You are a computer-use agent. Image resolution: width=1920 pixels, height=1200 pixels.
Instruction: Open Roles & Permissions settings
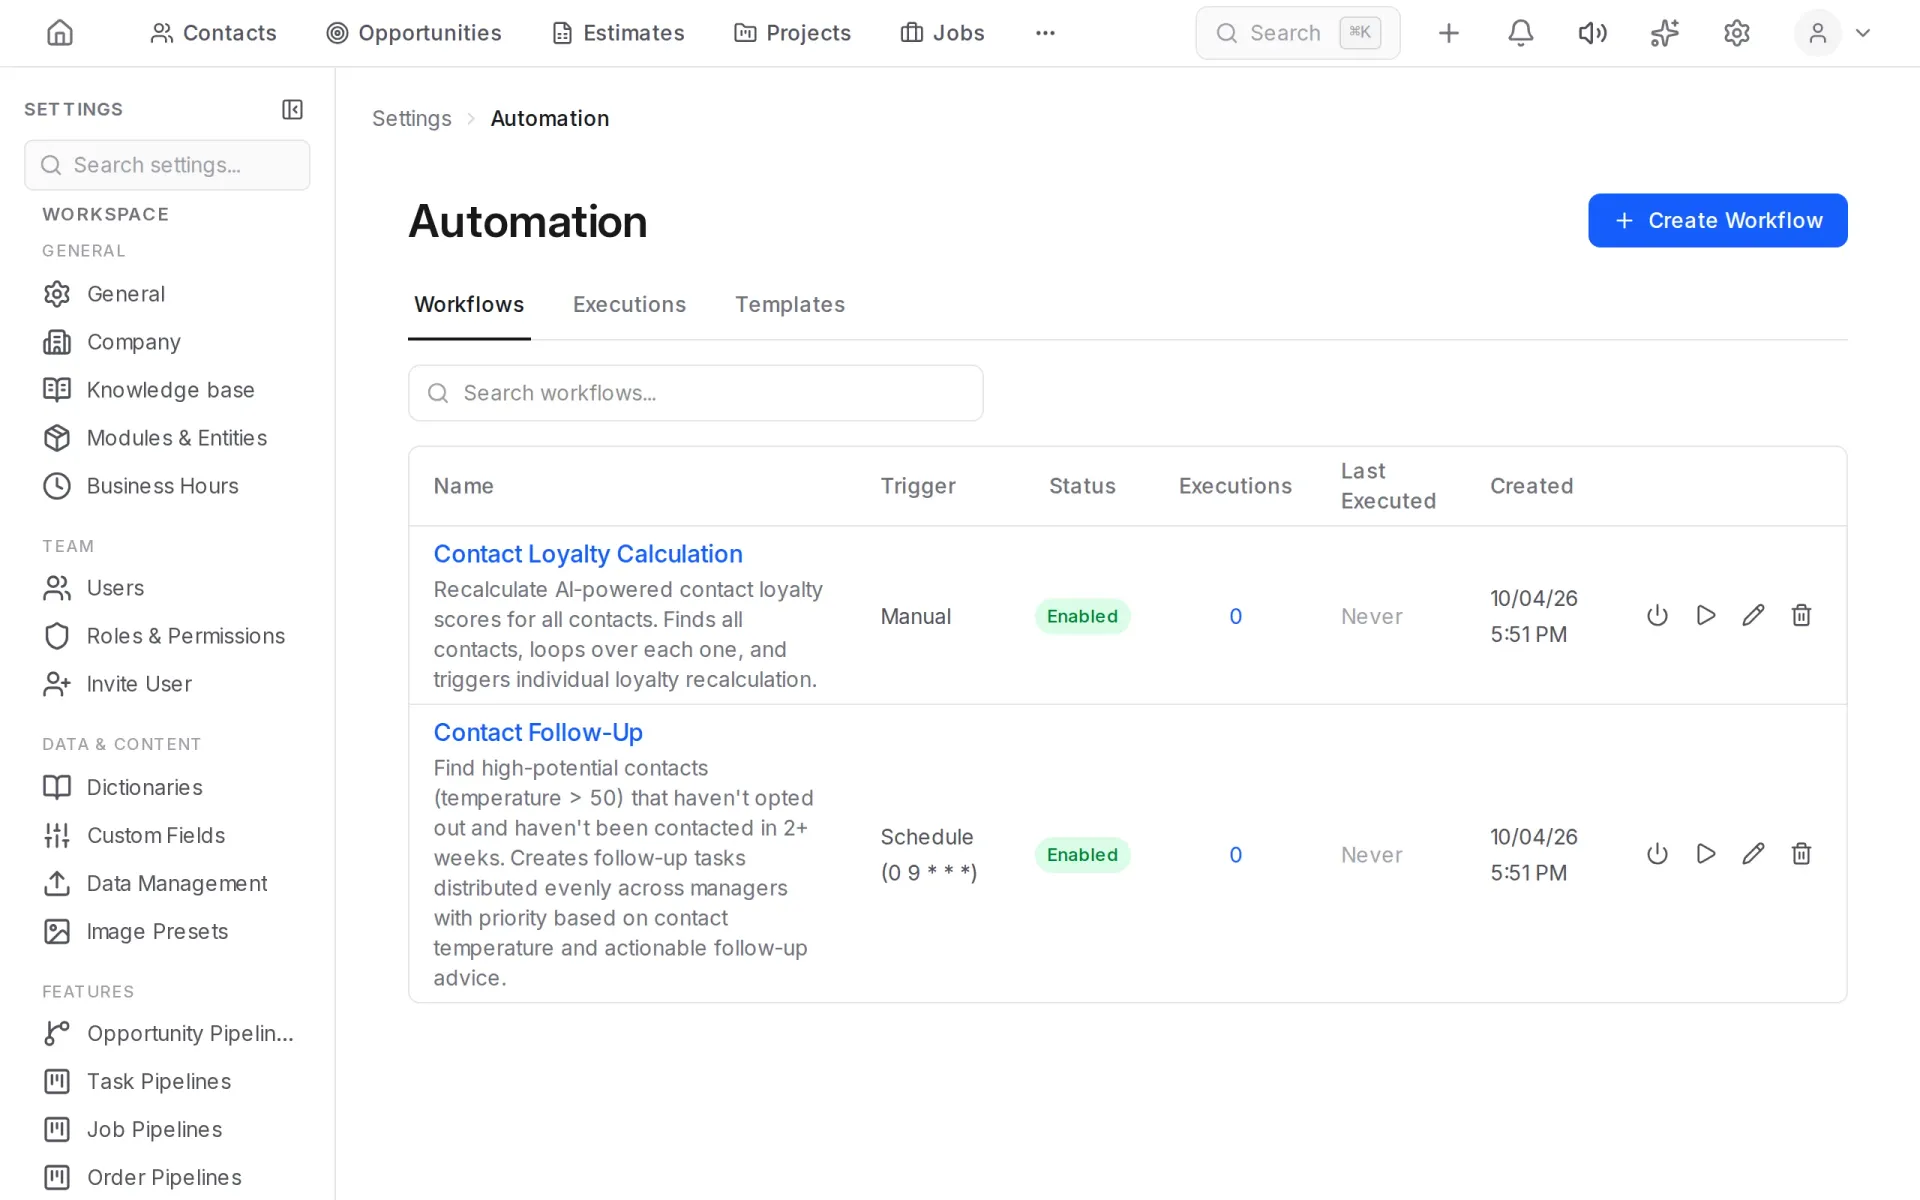164,636
